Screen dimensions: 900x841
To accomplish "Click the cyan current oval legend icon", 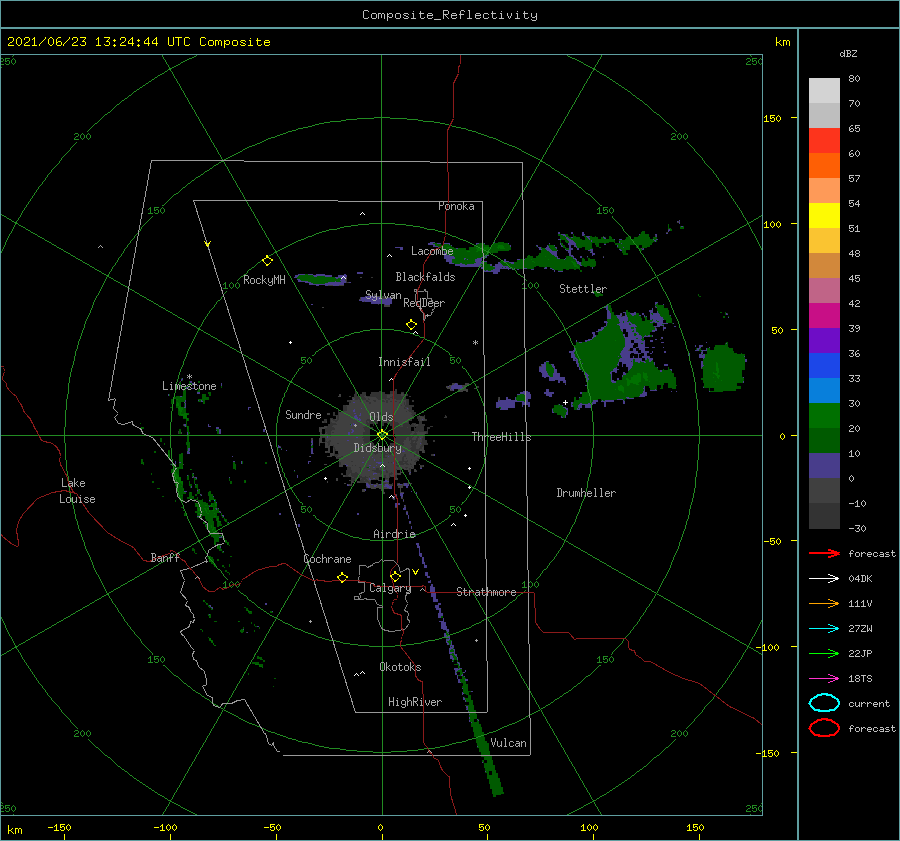I will coord(824,703).
